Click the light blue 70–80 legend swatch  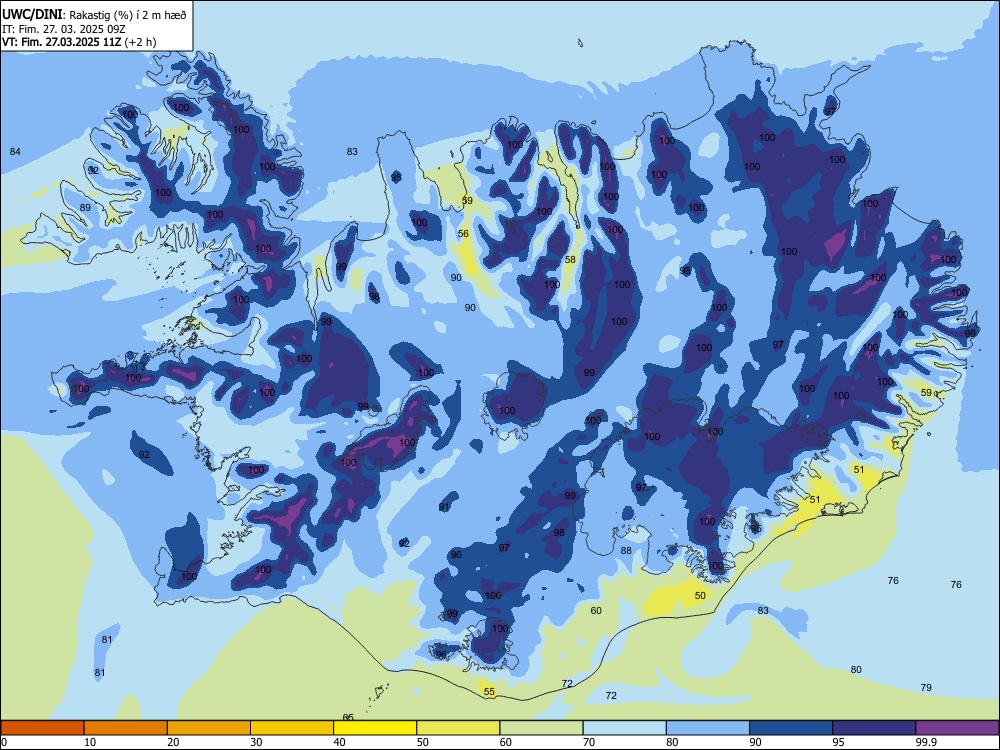click(x=624, y=728)
